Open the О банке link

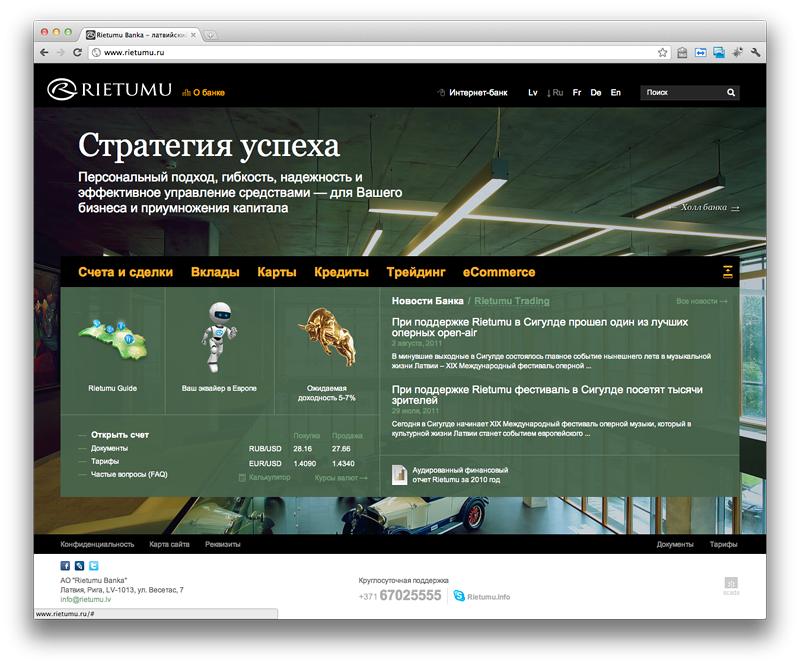[x=204, y=92]
